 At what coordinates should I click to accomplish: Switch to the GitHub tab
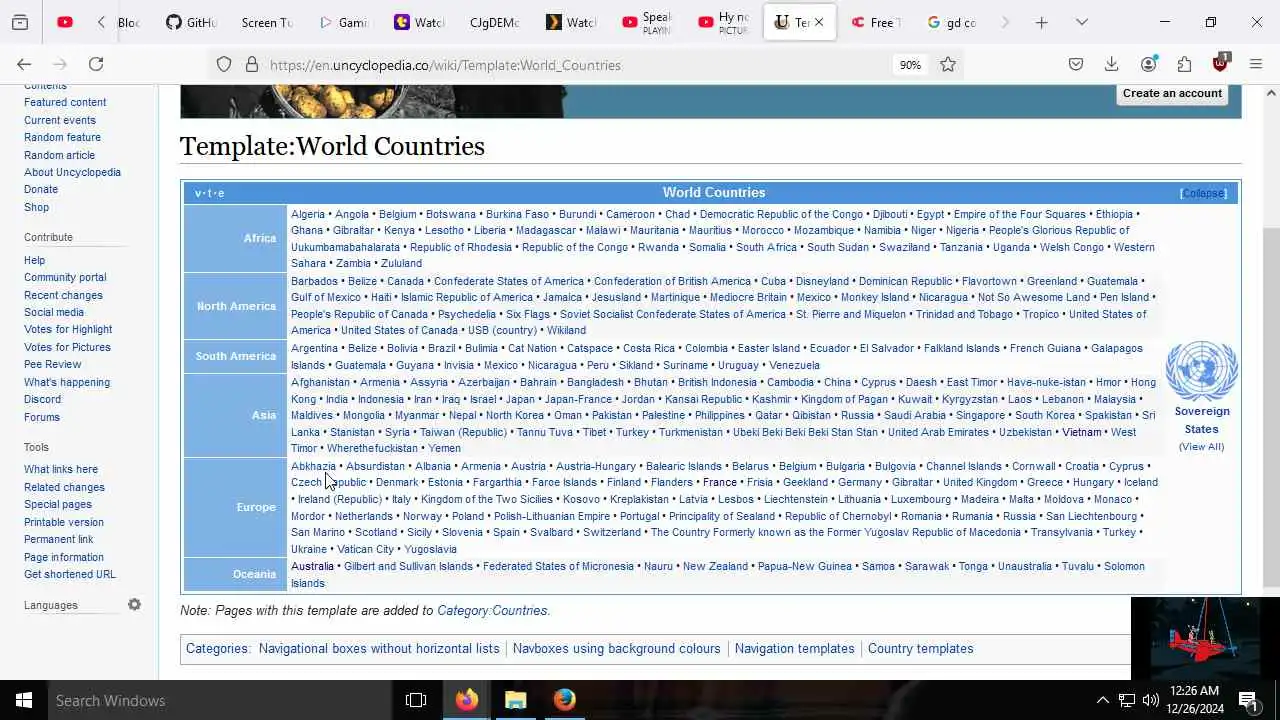pyautogui.click(x=191, y=22)
